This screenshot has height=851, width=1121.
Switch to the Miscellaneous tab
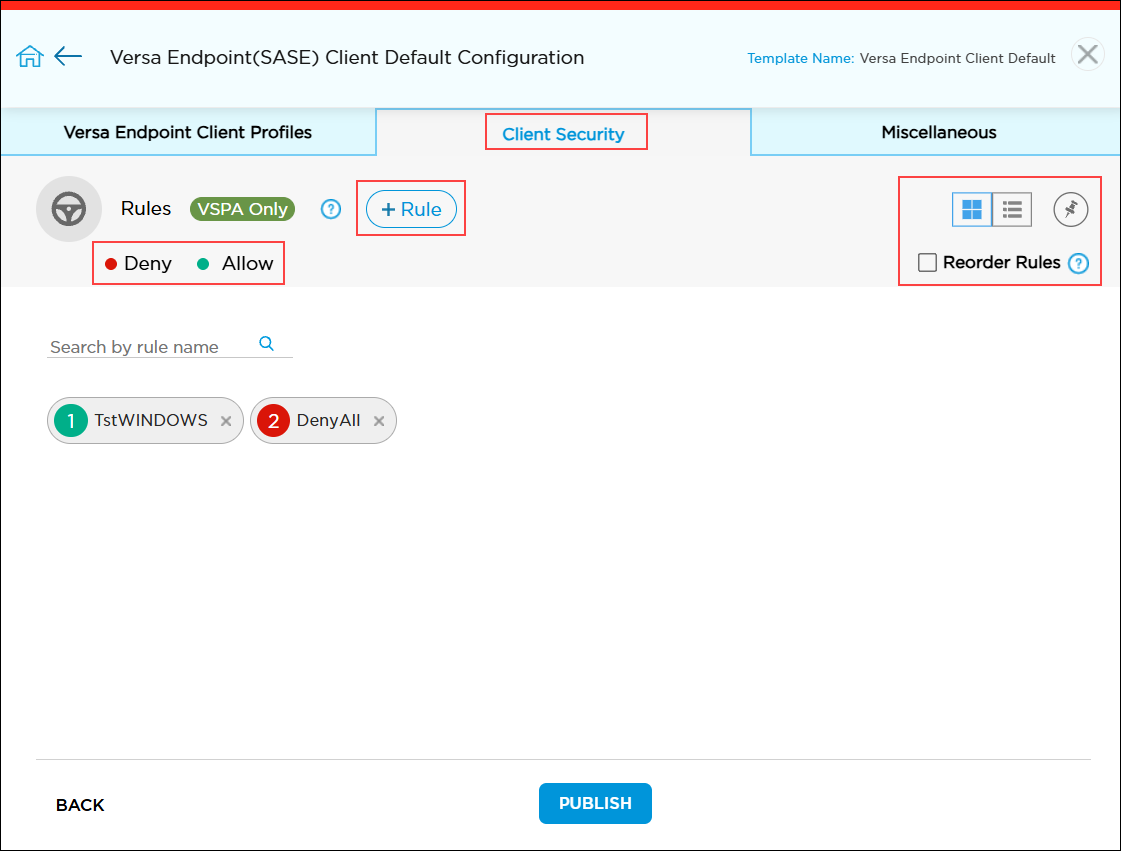pyautogui.click(x=938, y=132)
